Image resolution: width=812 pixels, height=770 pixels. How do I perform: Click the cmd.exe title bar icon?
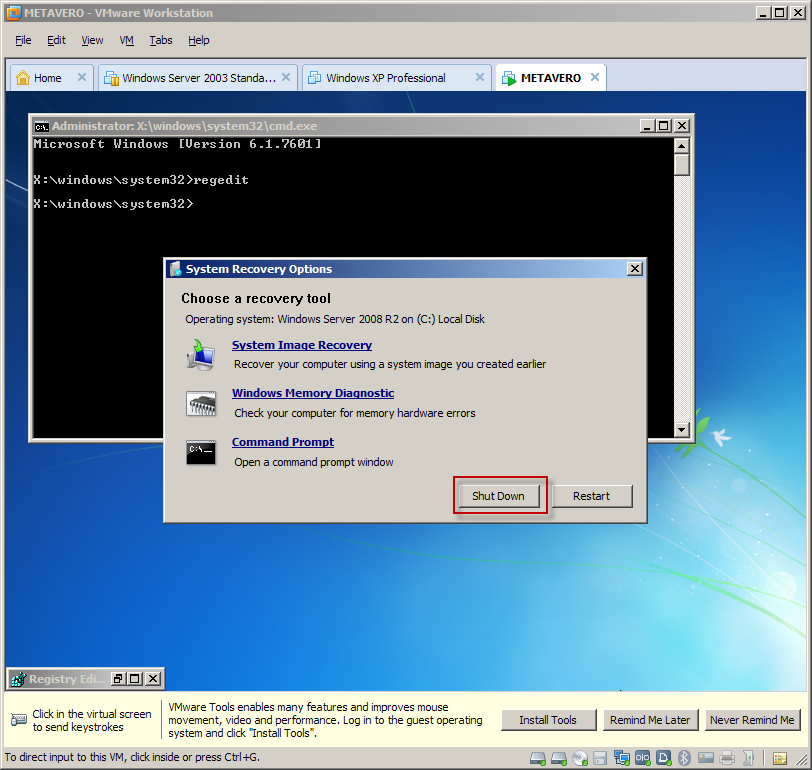[41, 126]
